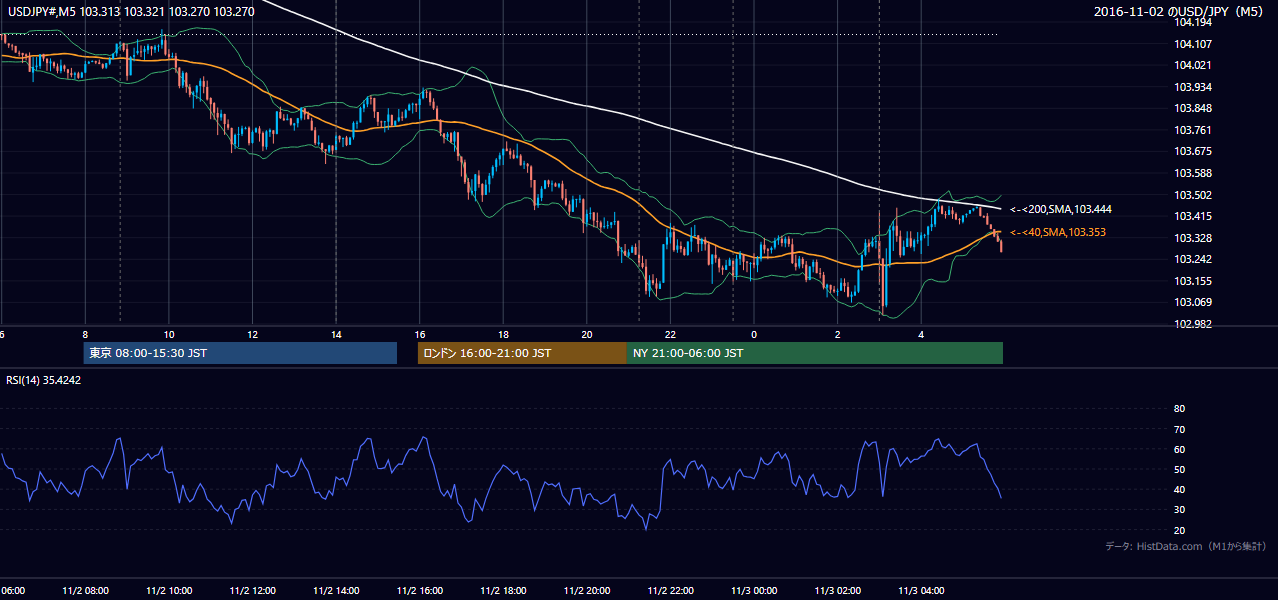Click the ロンドン 16:00-21:00 JST session bar

[522, 353]
